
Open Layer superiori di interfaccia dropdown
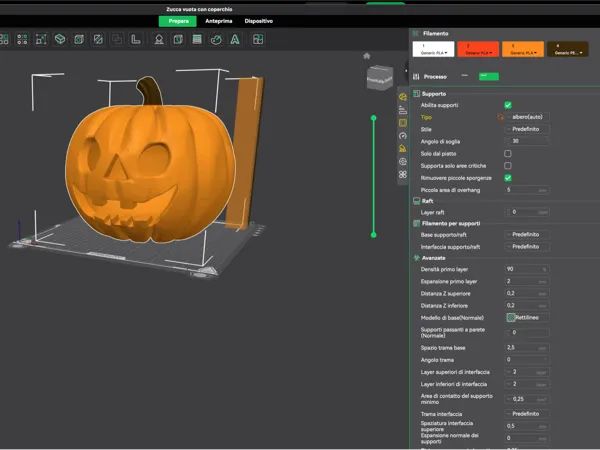click(527, 372)
